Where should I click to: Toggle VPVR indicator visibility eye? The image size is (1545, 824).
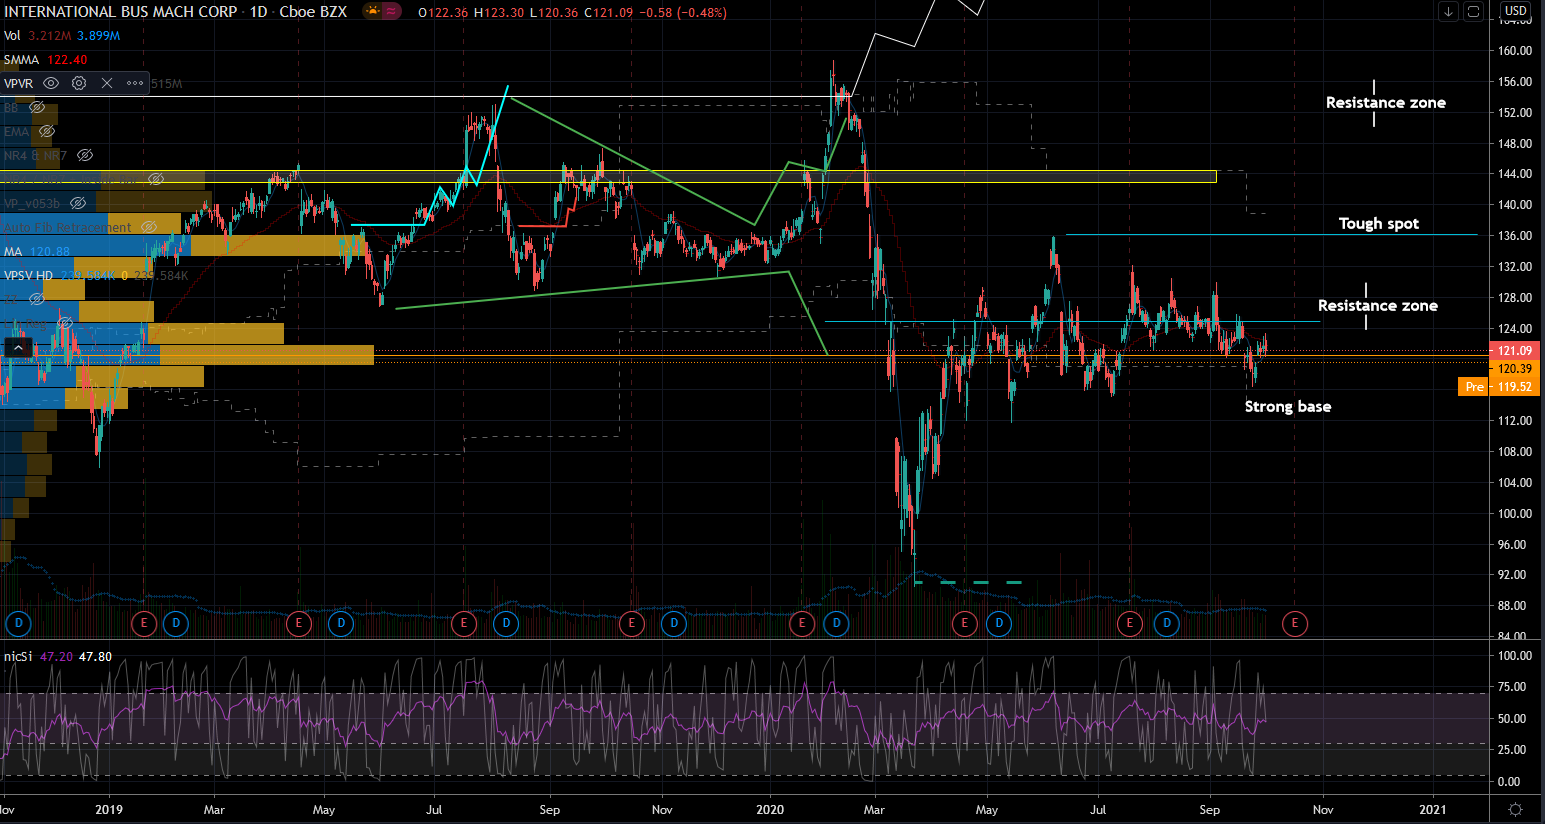coord(51,83)
